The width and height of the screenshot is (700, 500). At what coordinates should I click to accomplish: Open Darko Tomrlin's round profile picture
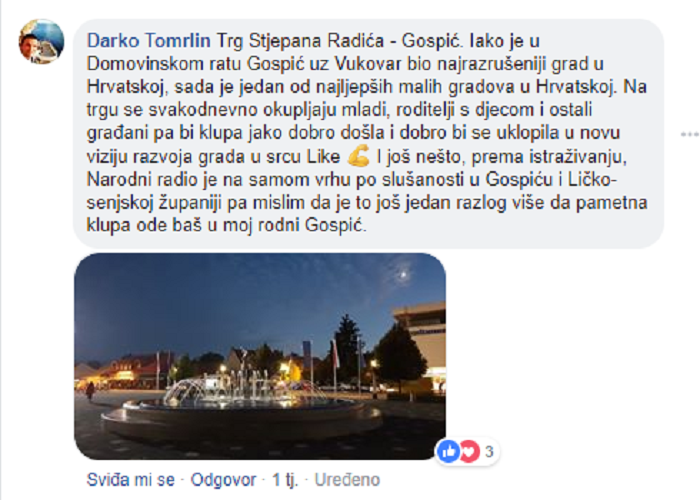coord(41,42)
